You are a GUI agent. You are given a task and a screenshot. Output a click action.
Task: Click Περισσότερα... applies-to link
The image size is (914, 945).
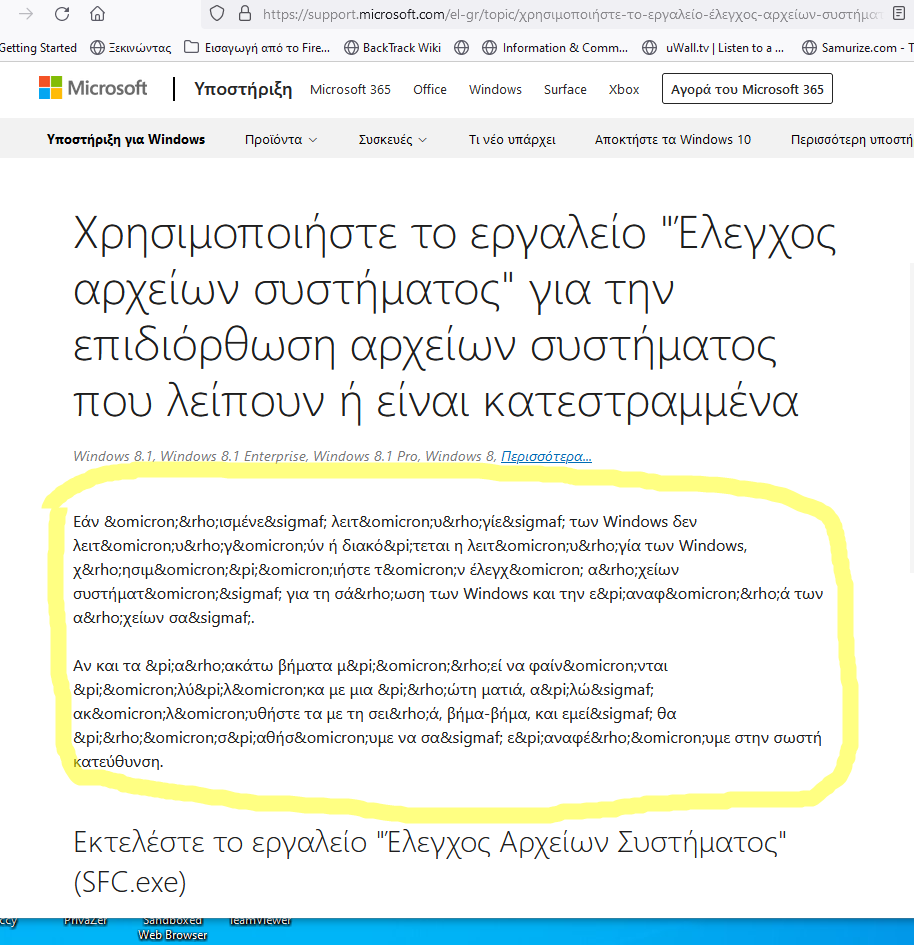coord(546,456)
